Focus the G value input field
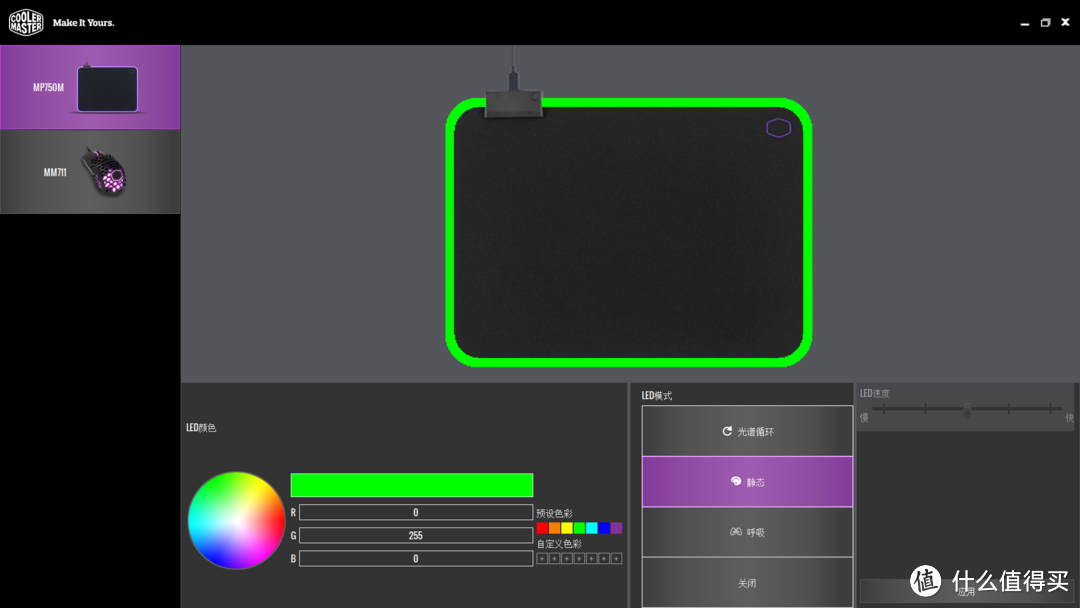 (415, 535)
